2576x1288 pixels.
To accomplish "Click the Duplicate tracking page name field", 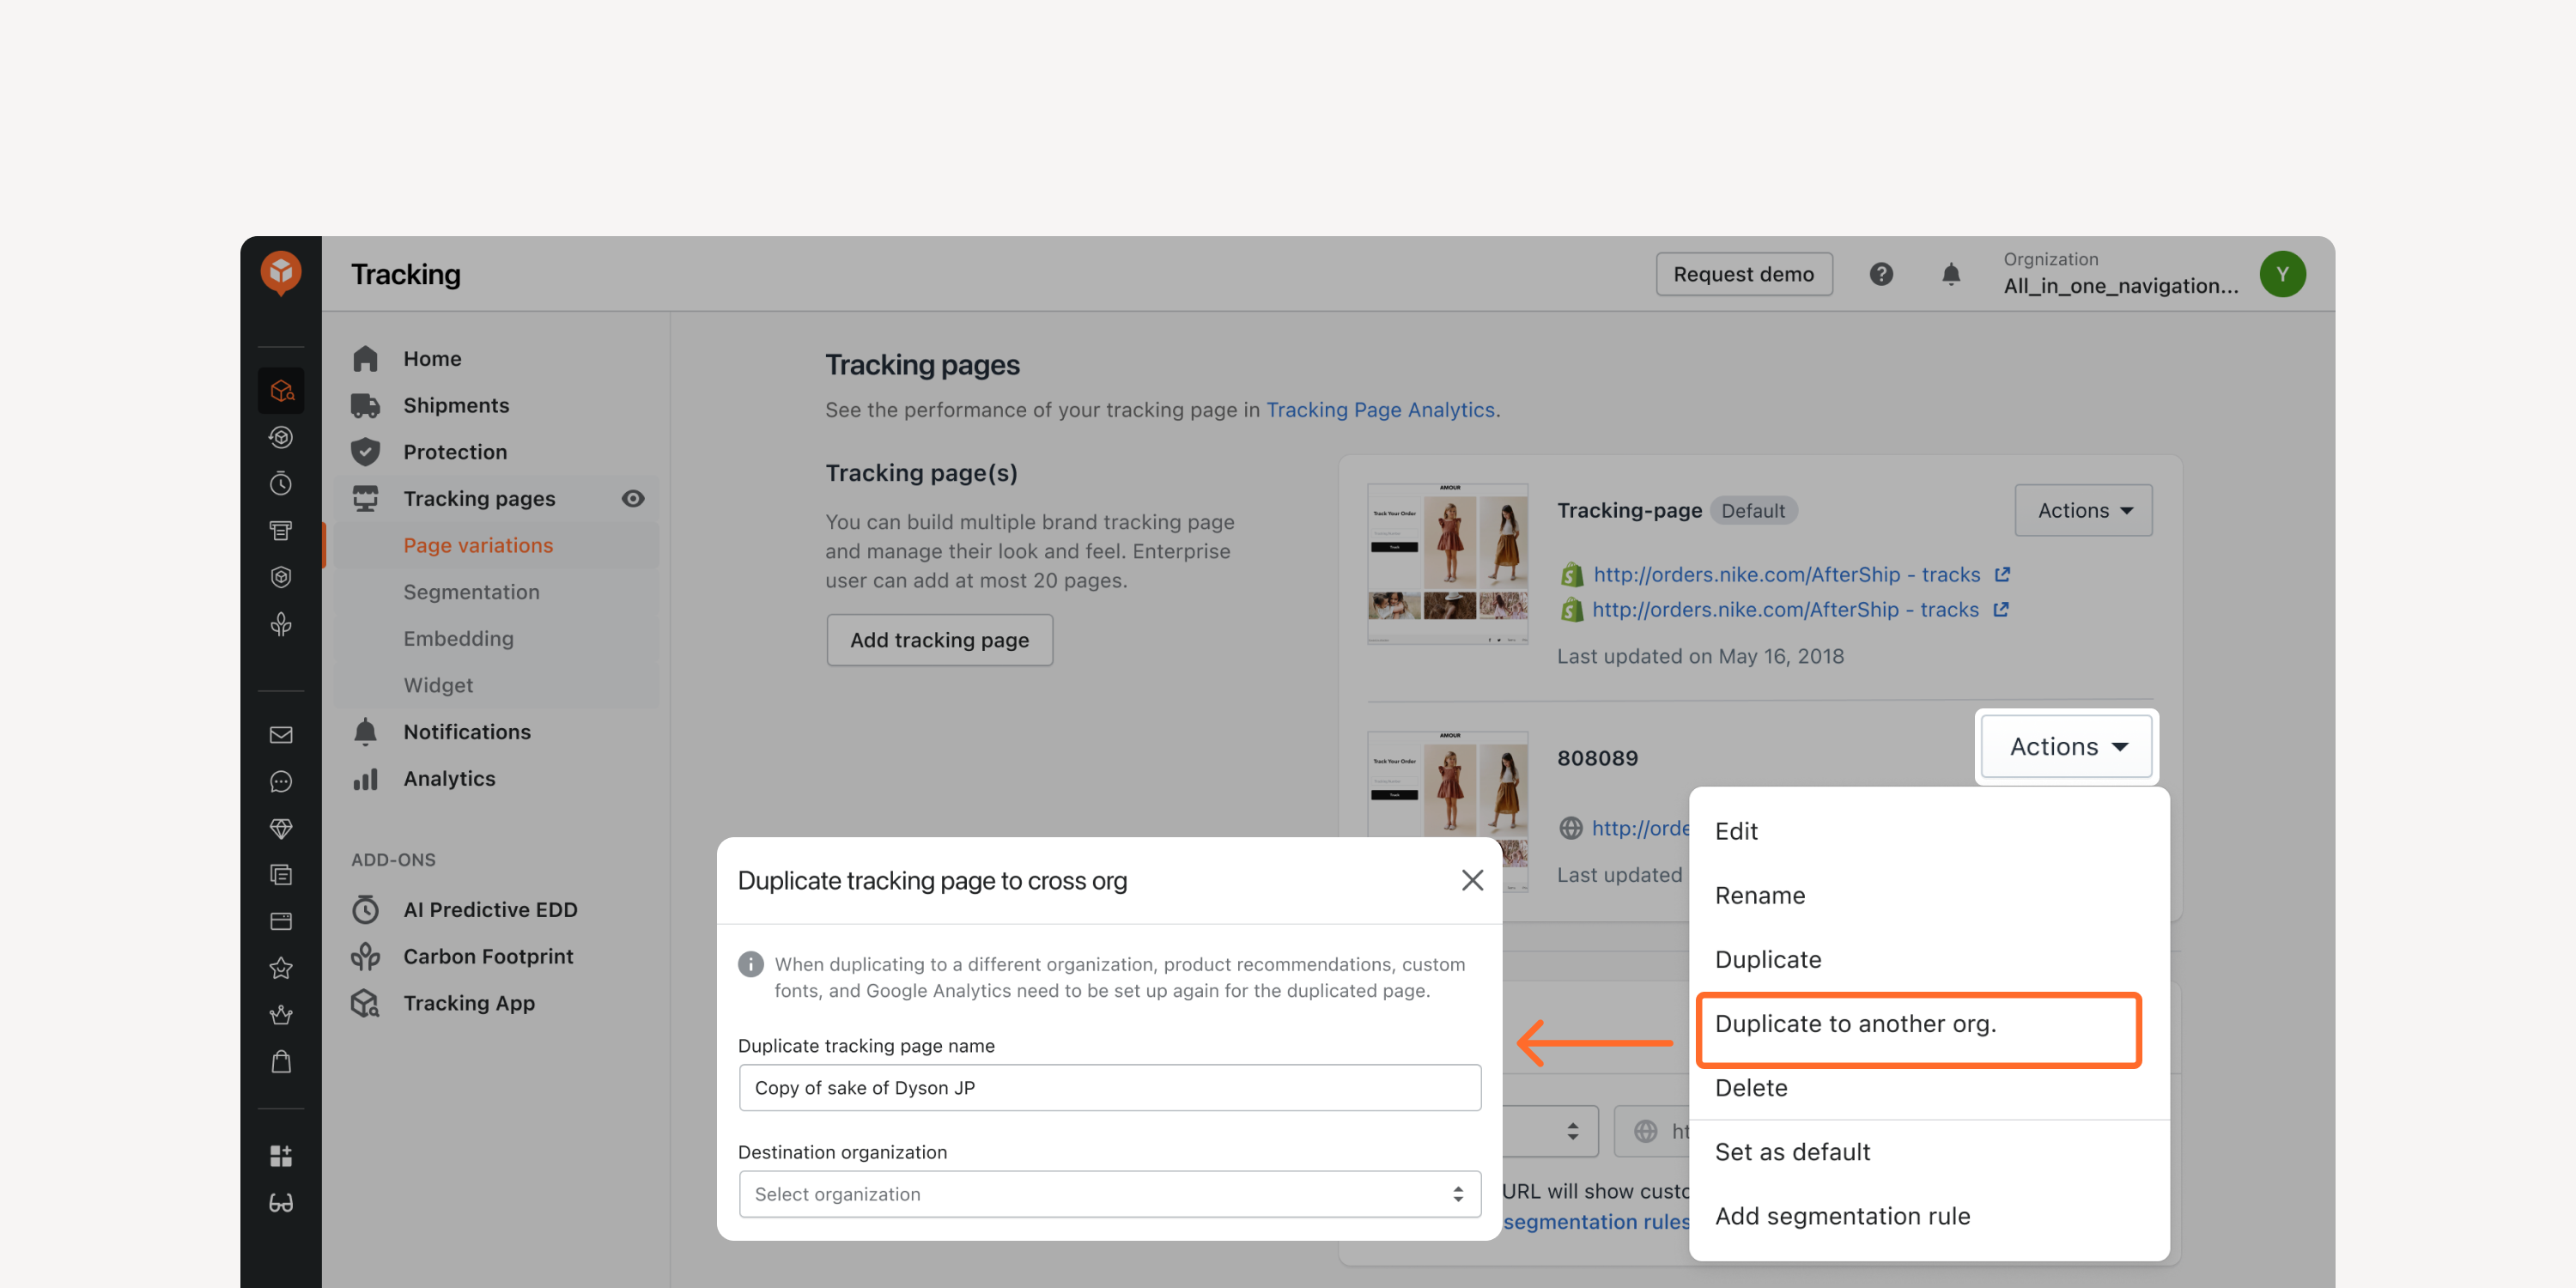I will pos(1109,1088).
